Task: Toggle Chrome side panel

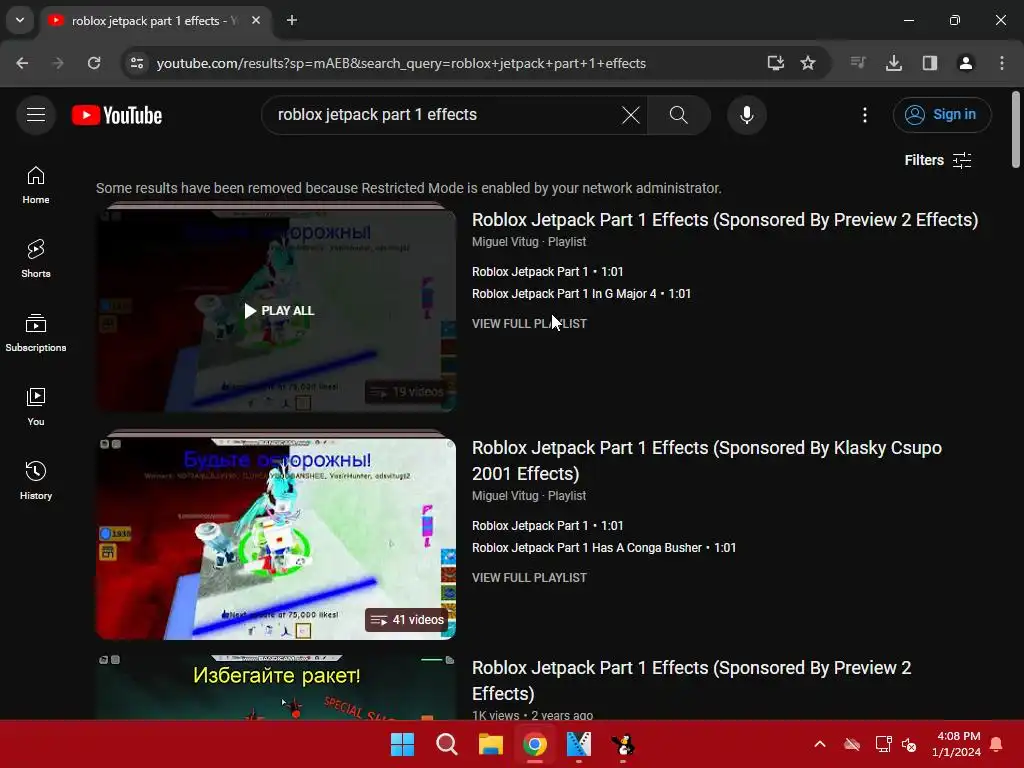Action: (930, 63)
